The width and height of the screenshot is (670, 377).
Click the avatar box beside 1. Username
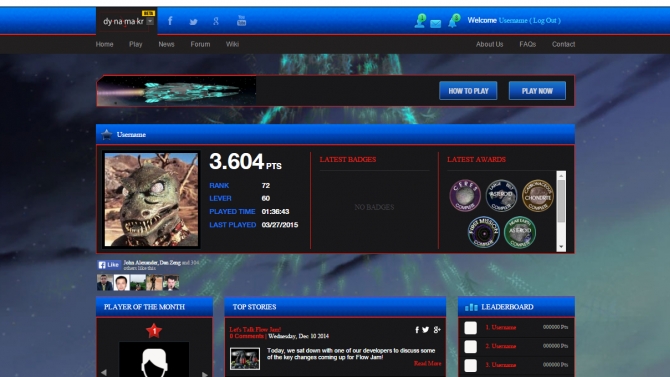point(470,328)
